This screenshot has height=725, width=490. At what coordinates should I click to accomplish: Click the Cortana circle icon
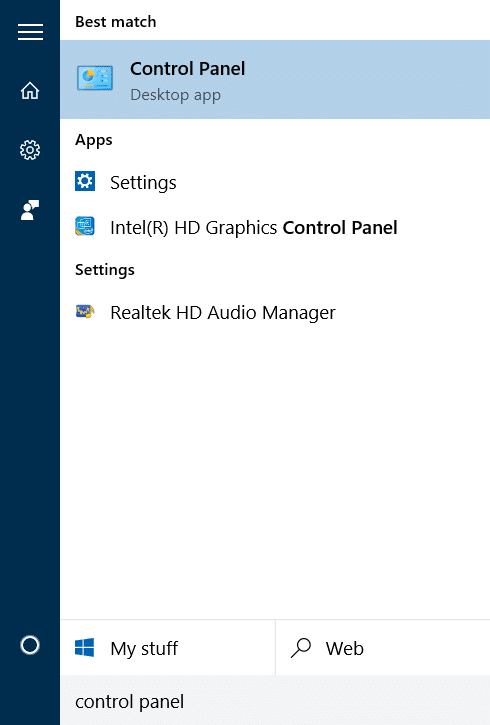(30, 645)
